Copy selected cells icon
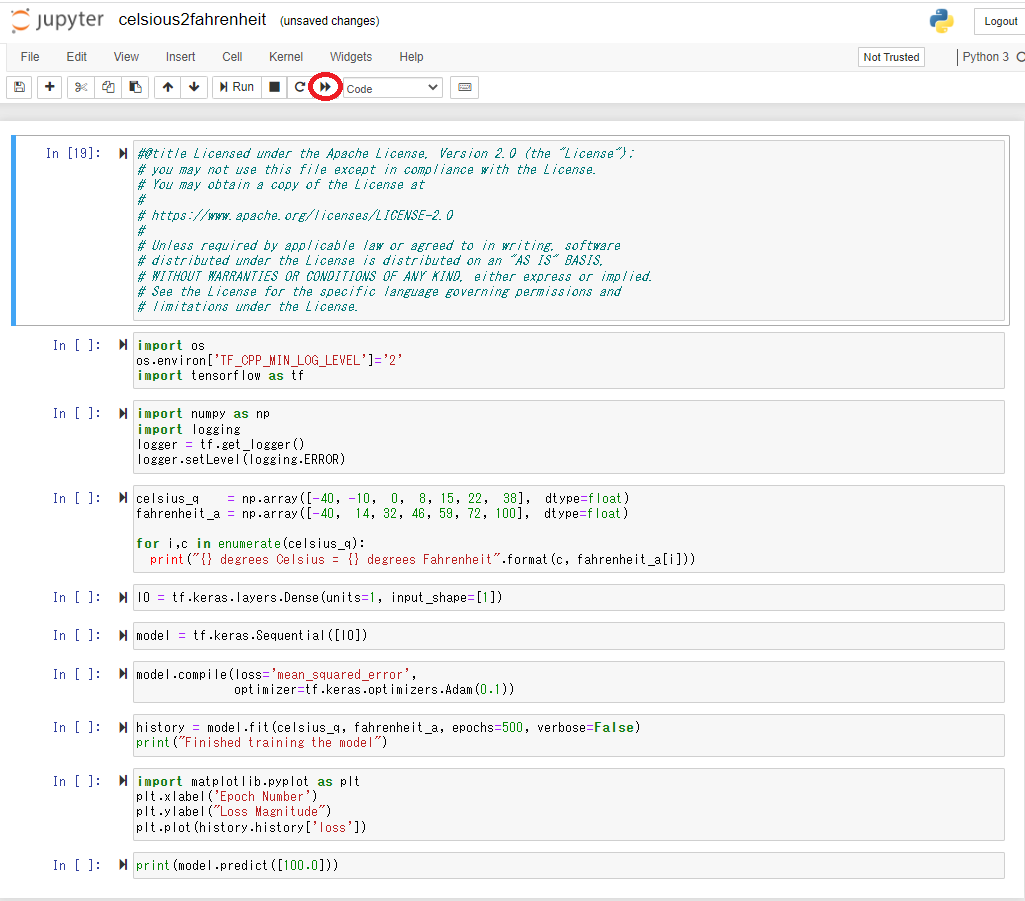The image size is (1025, 901). click(108, 88)
